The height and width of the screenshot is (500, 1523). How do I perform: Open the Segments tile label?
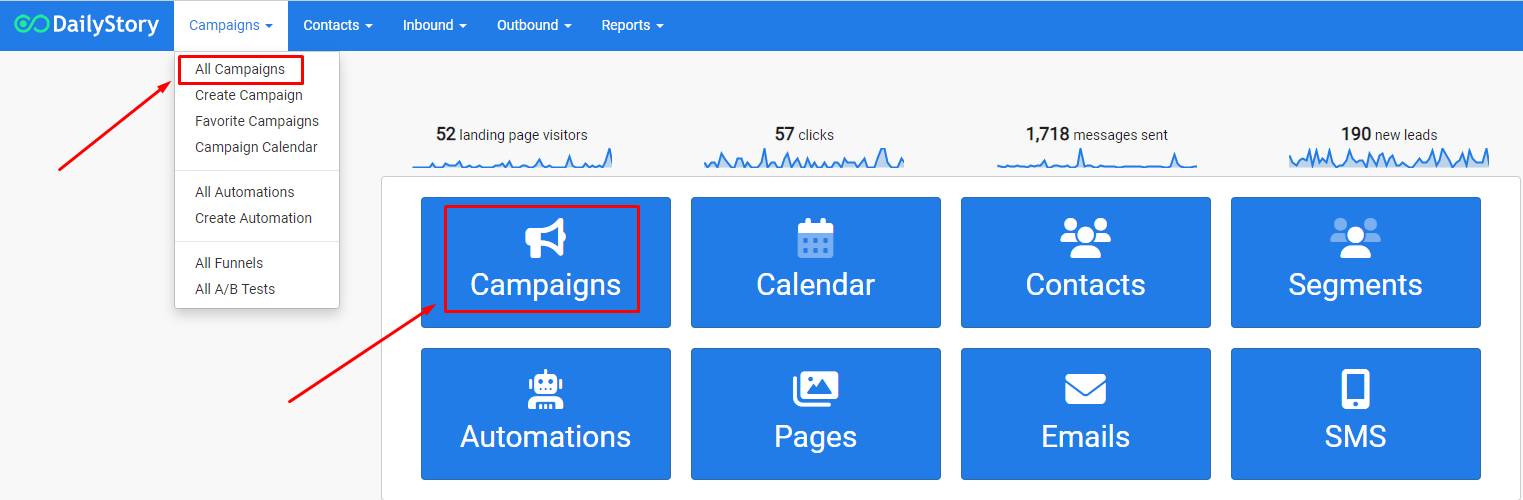click(x=1356, y=285)
